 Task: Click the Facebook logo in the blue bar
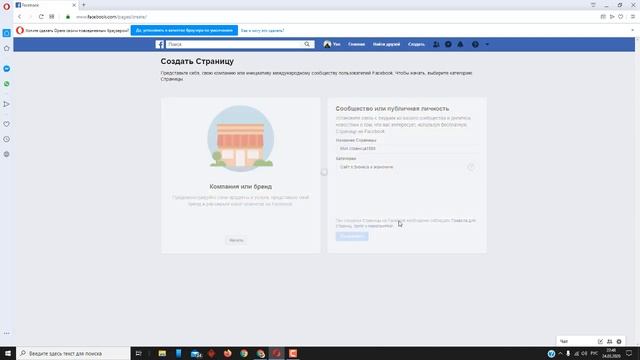pyautogui.click(x=160, y=44)
